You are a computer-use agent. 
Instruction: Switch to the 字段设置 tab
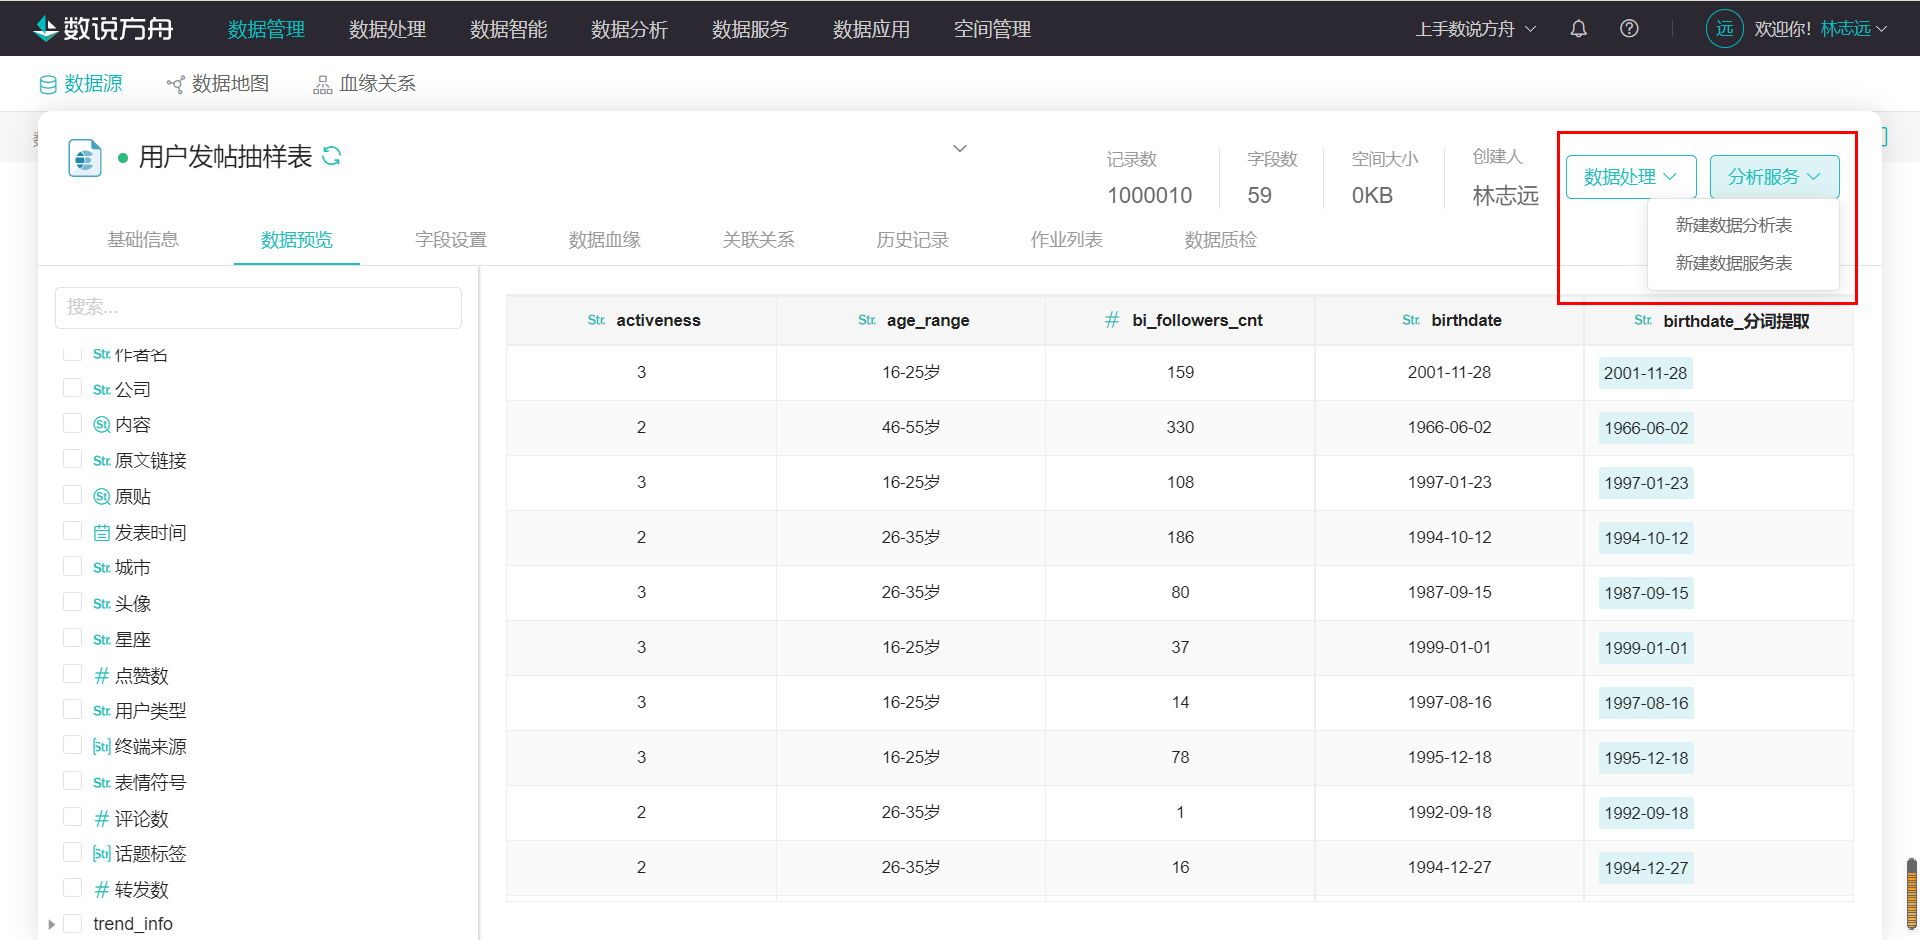click(x=451, y=240)
